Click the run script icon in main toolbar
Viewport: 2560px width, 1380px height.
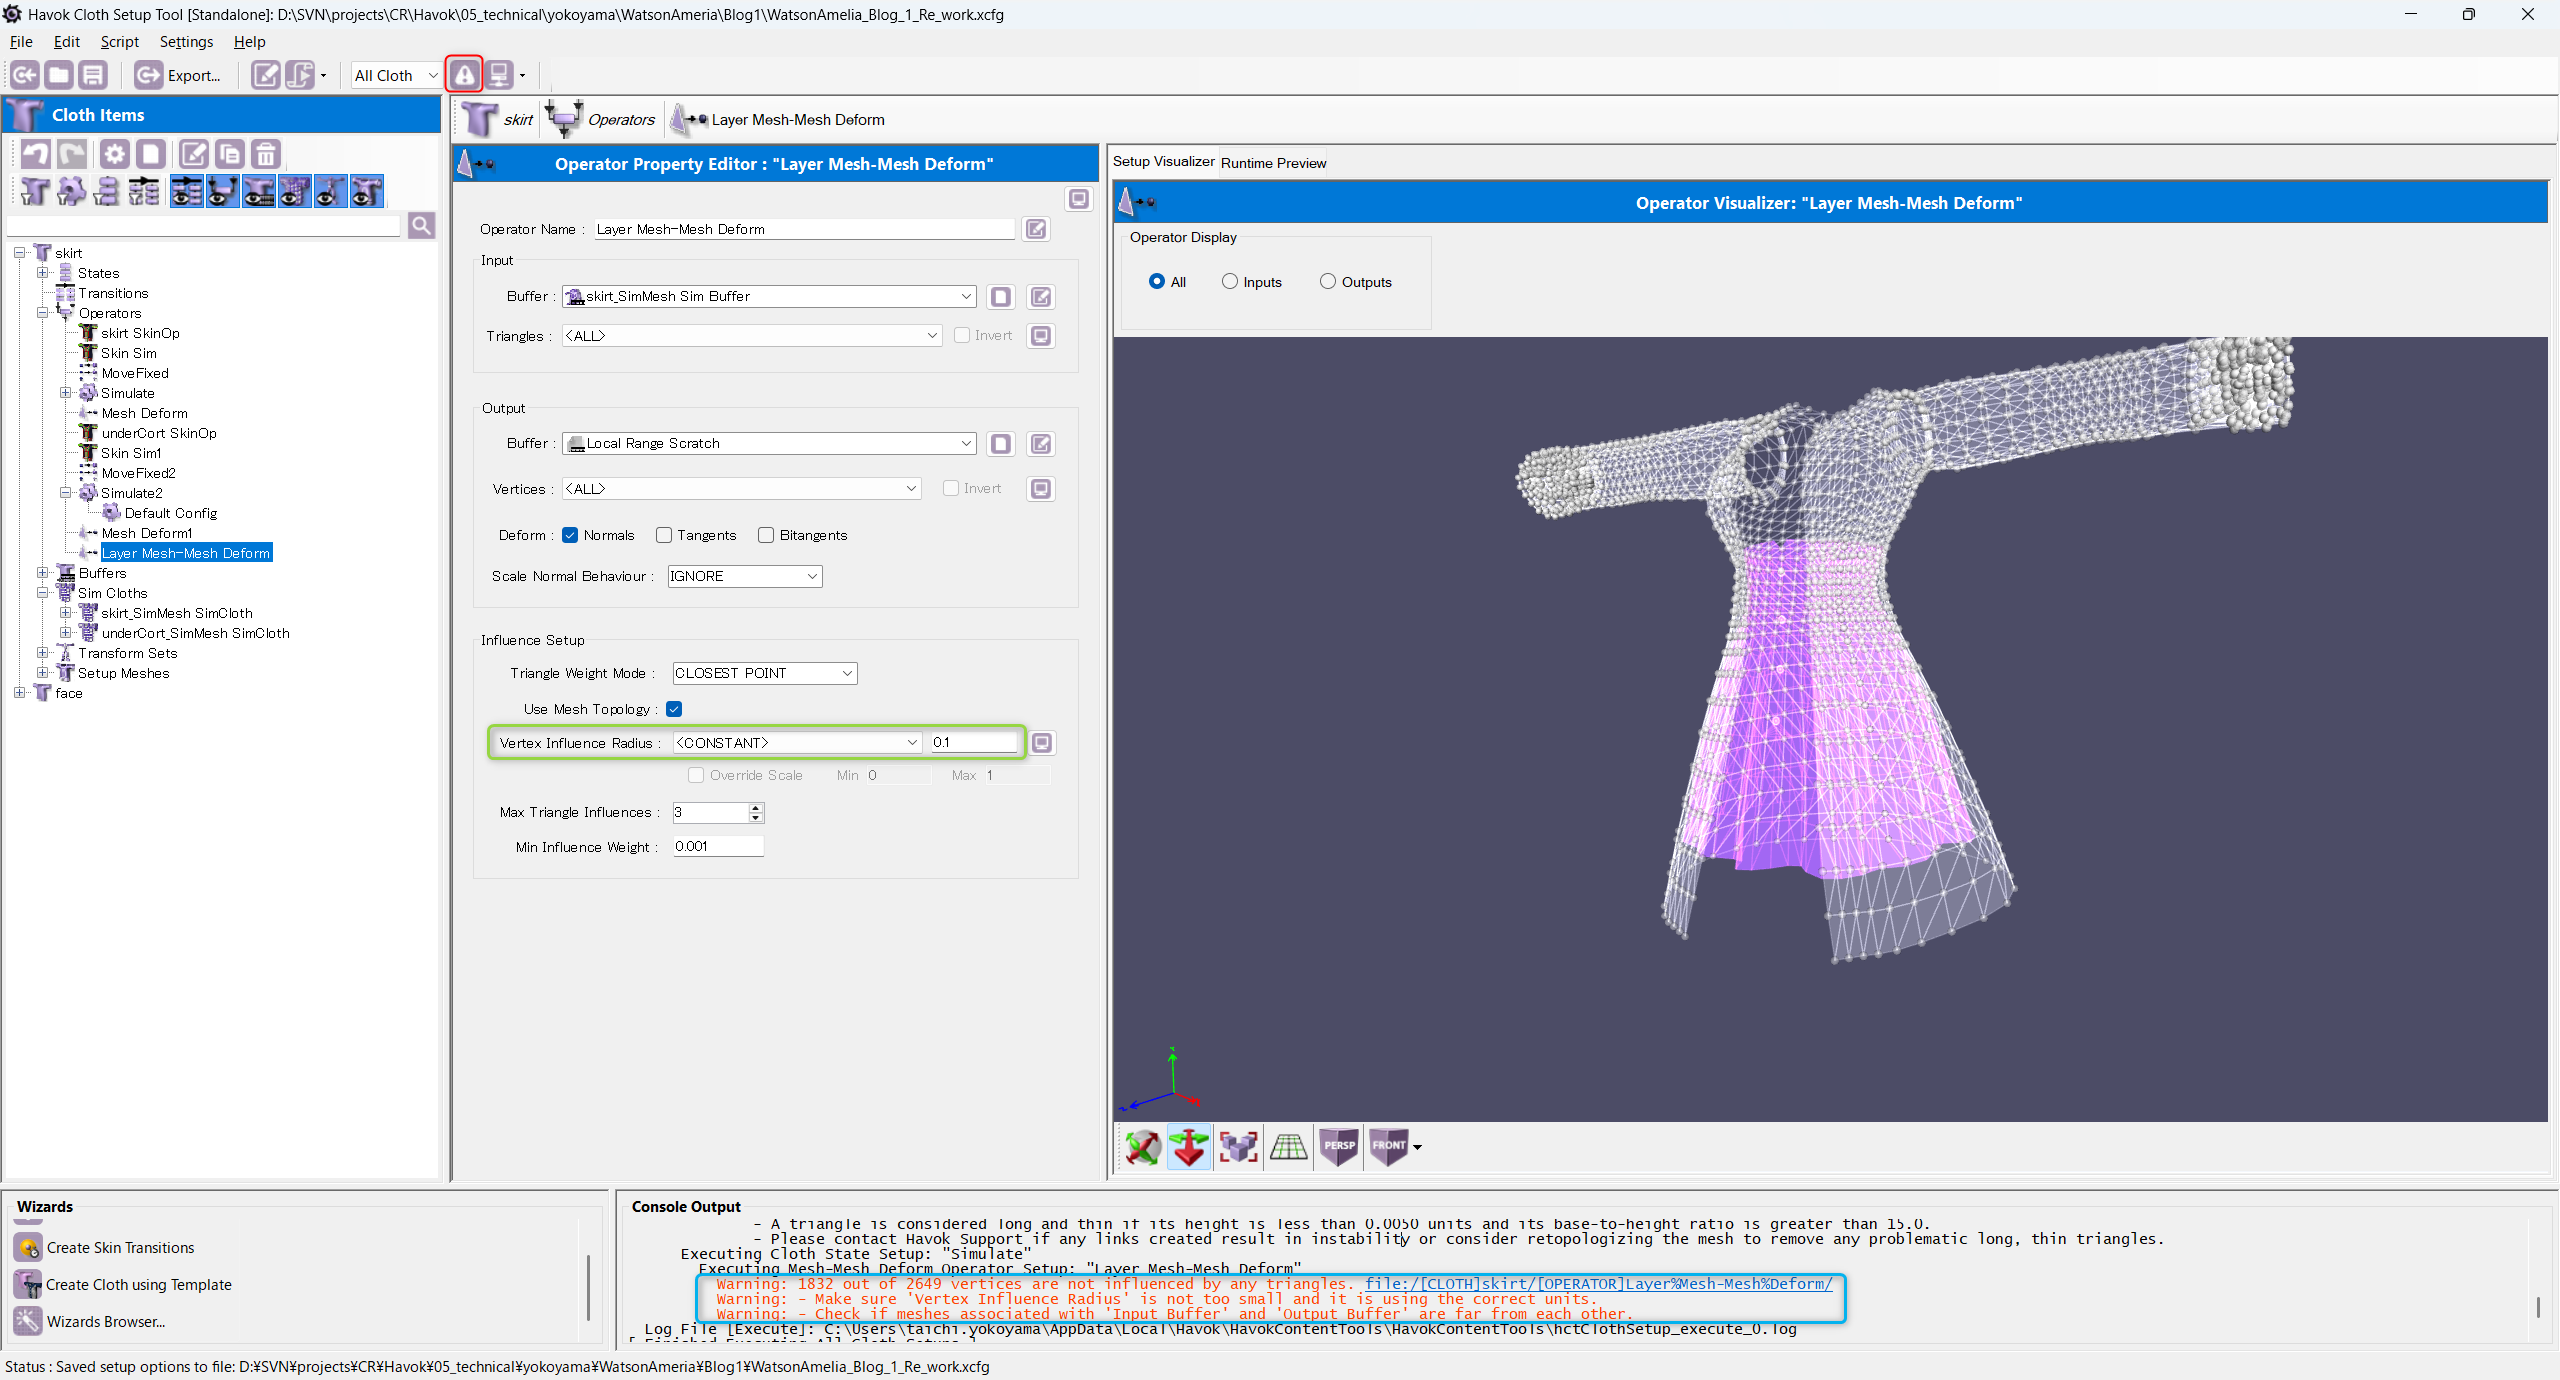[x=299, y=75]
